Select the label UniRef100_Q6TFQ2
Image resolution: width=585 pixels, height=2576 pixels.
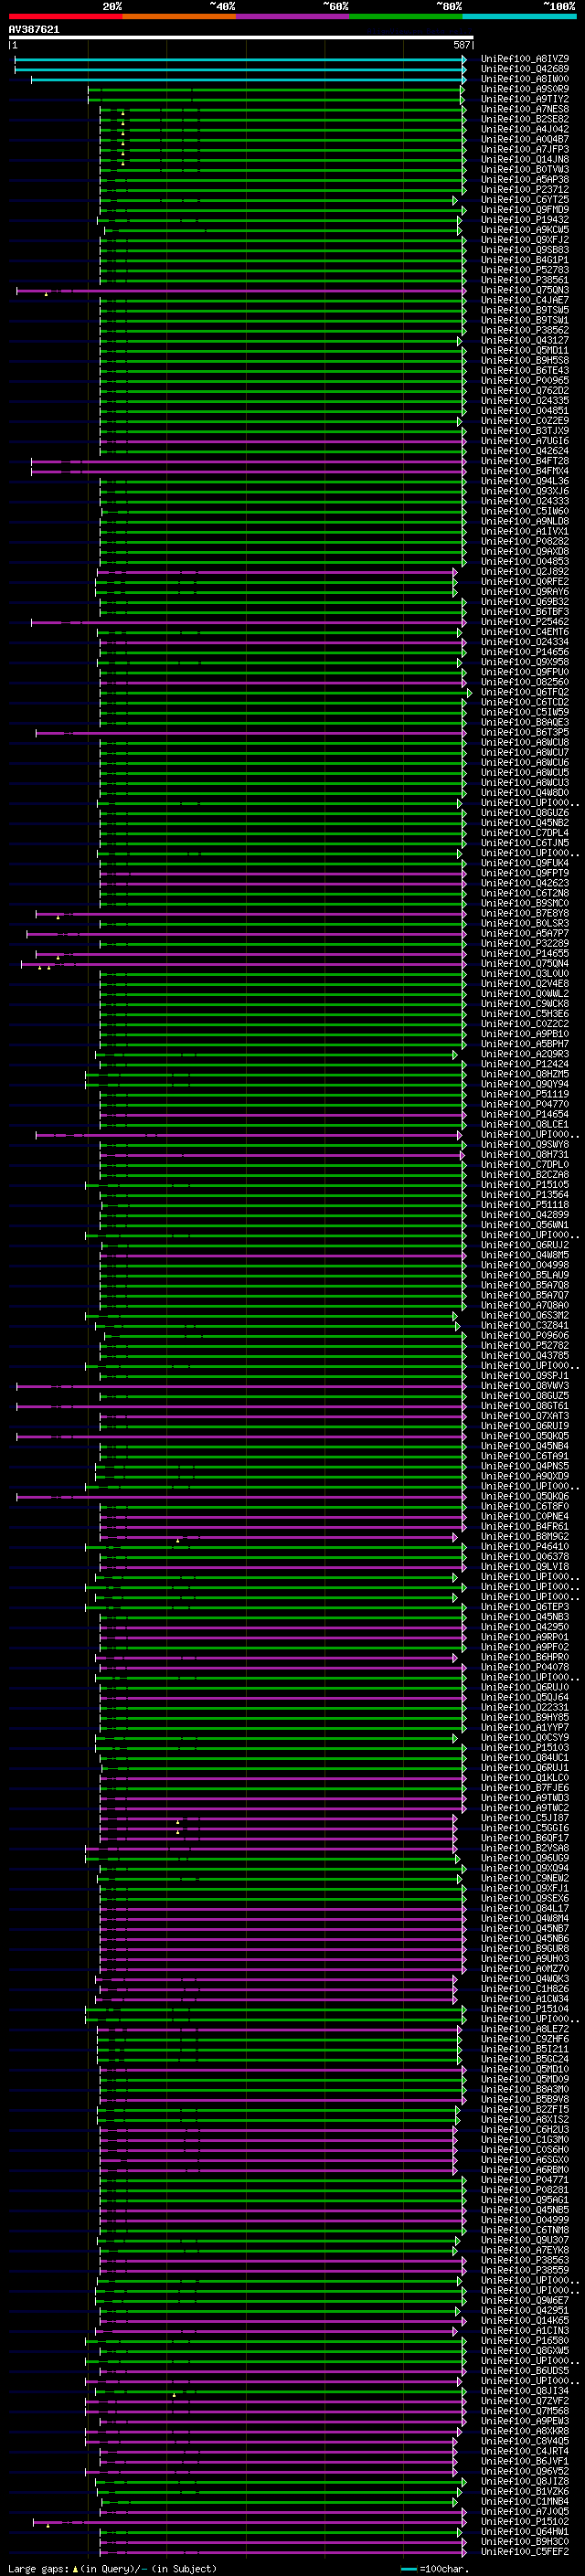pos(525,692)
